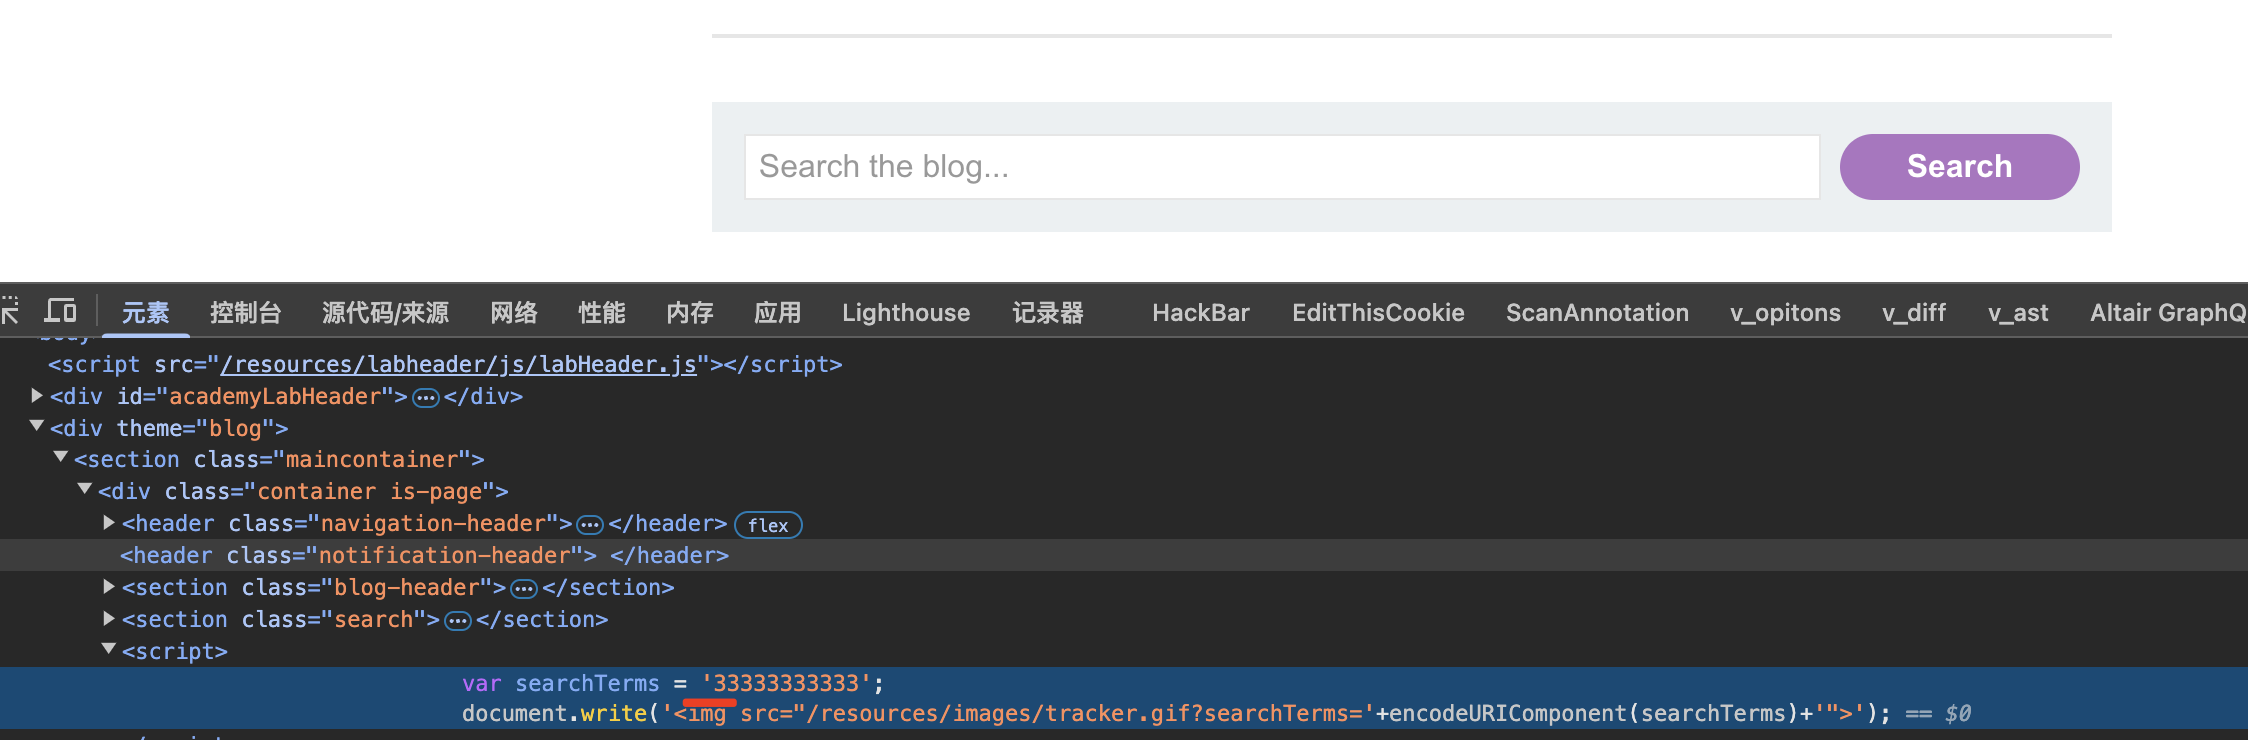Click the ellipsis in the academyLabHeader div
Screen dimensions: 2248x740
pyautogui.click(x=426, y=398)
